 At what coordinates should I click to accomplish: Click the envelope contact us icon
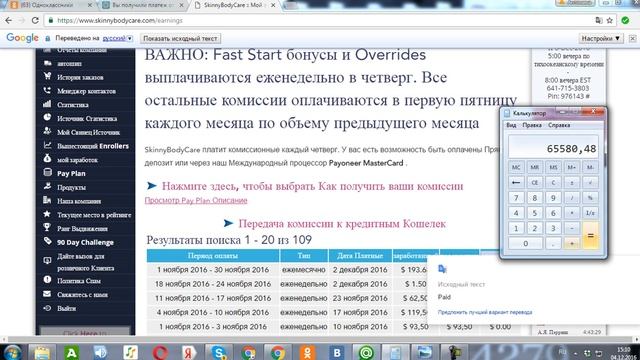[x=47, y=294]
